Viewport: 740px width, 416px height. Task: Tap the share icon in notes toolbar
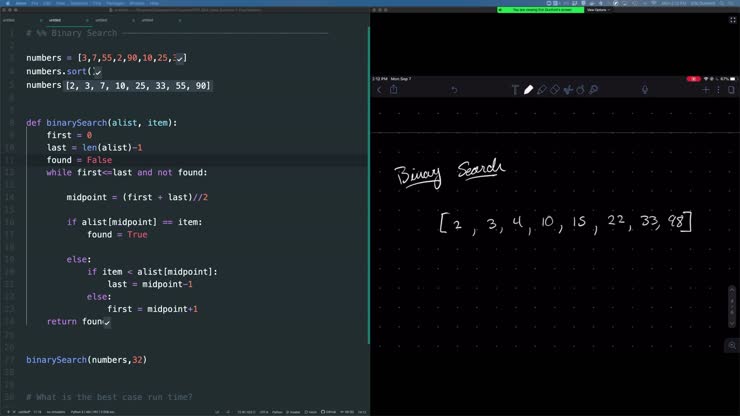394,90
